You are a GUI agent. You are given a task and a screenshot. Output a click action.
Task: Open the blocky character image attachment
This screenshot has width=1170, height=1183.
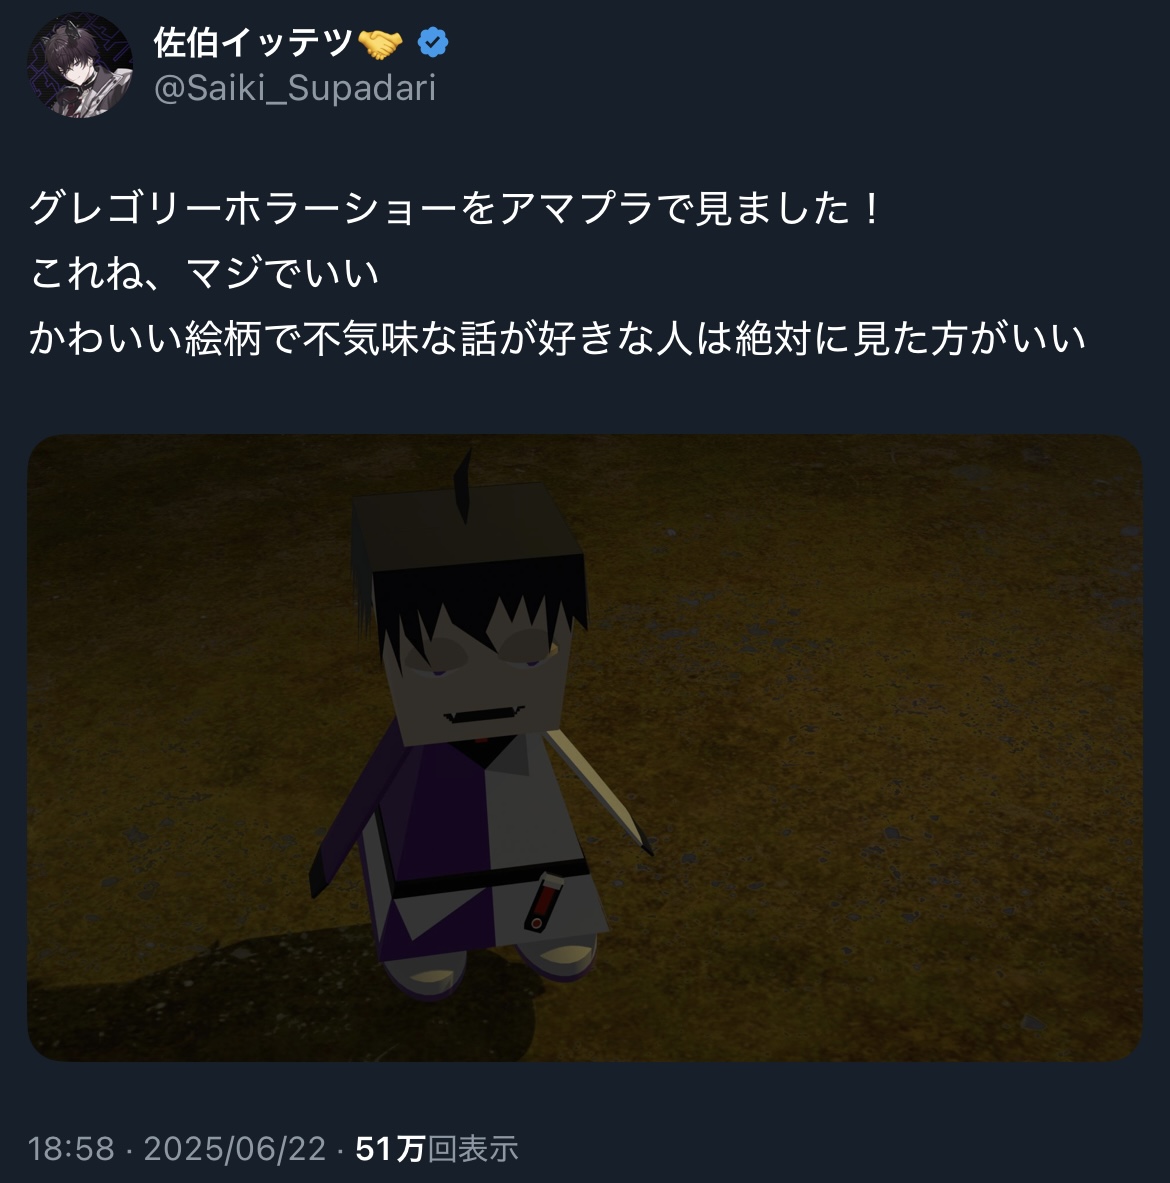(585, 748)
